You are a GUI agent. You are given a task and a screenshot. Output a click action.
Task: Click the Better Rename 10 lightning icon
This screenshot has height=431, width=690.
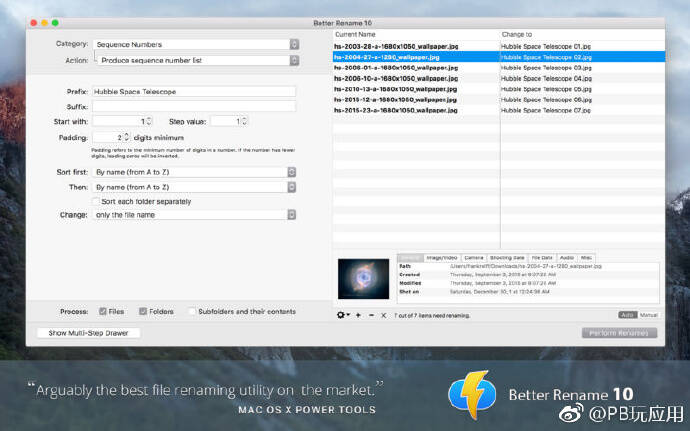pos(472,394)
